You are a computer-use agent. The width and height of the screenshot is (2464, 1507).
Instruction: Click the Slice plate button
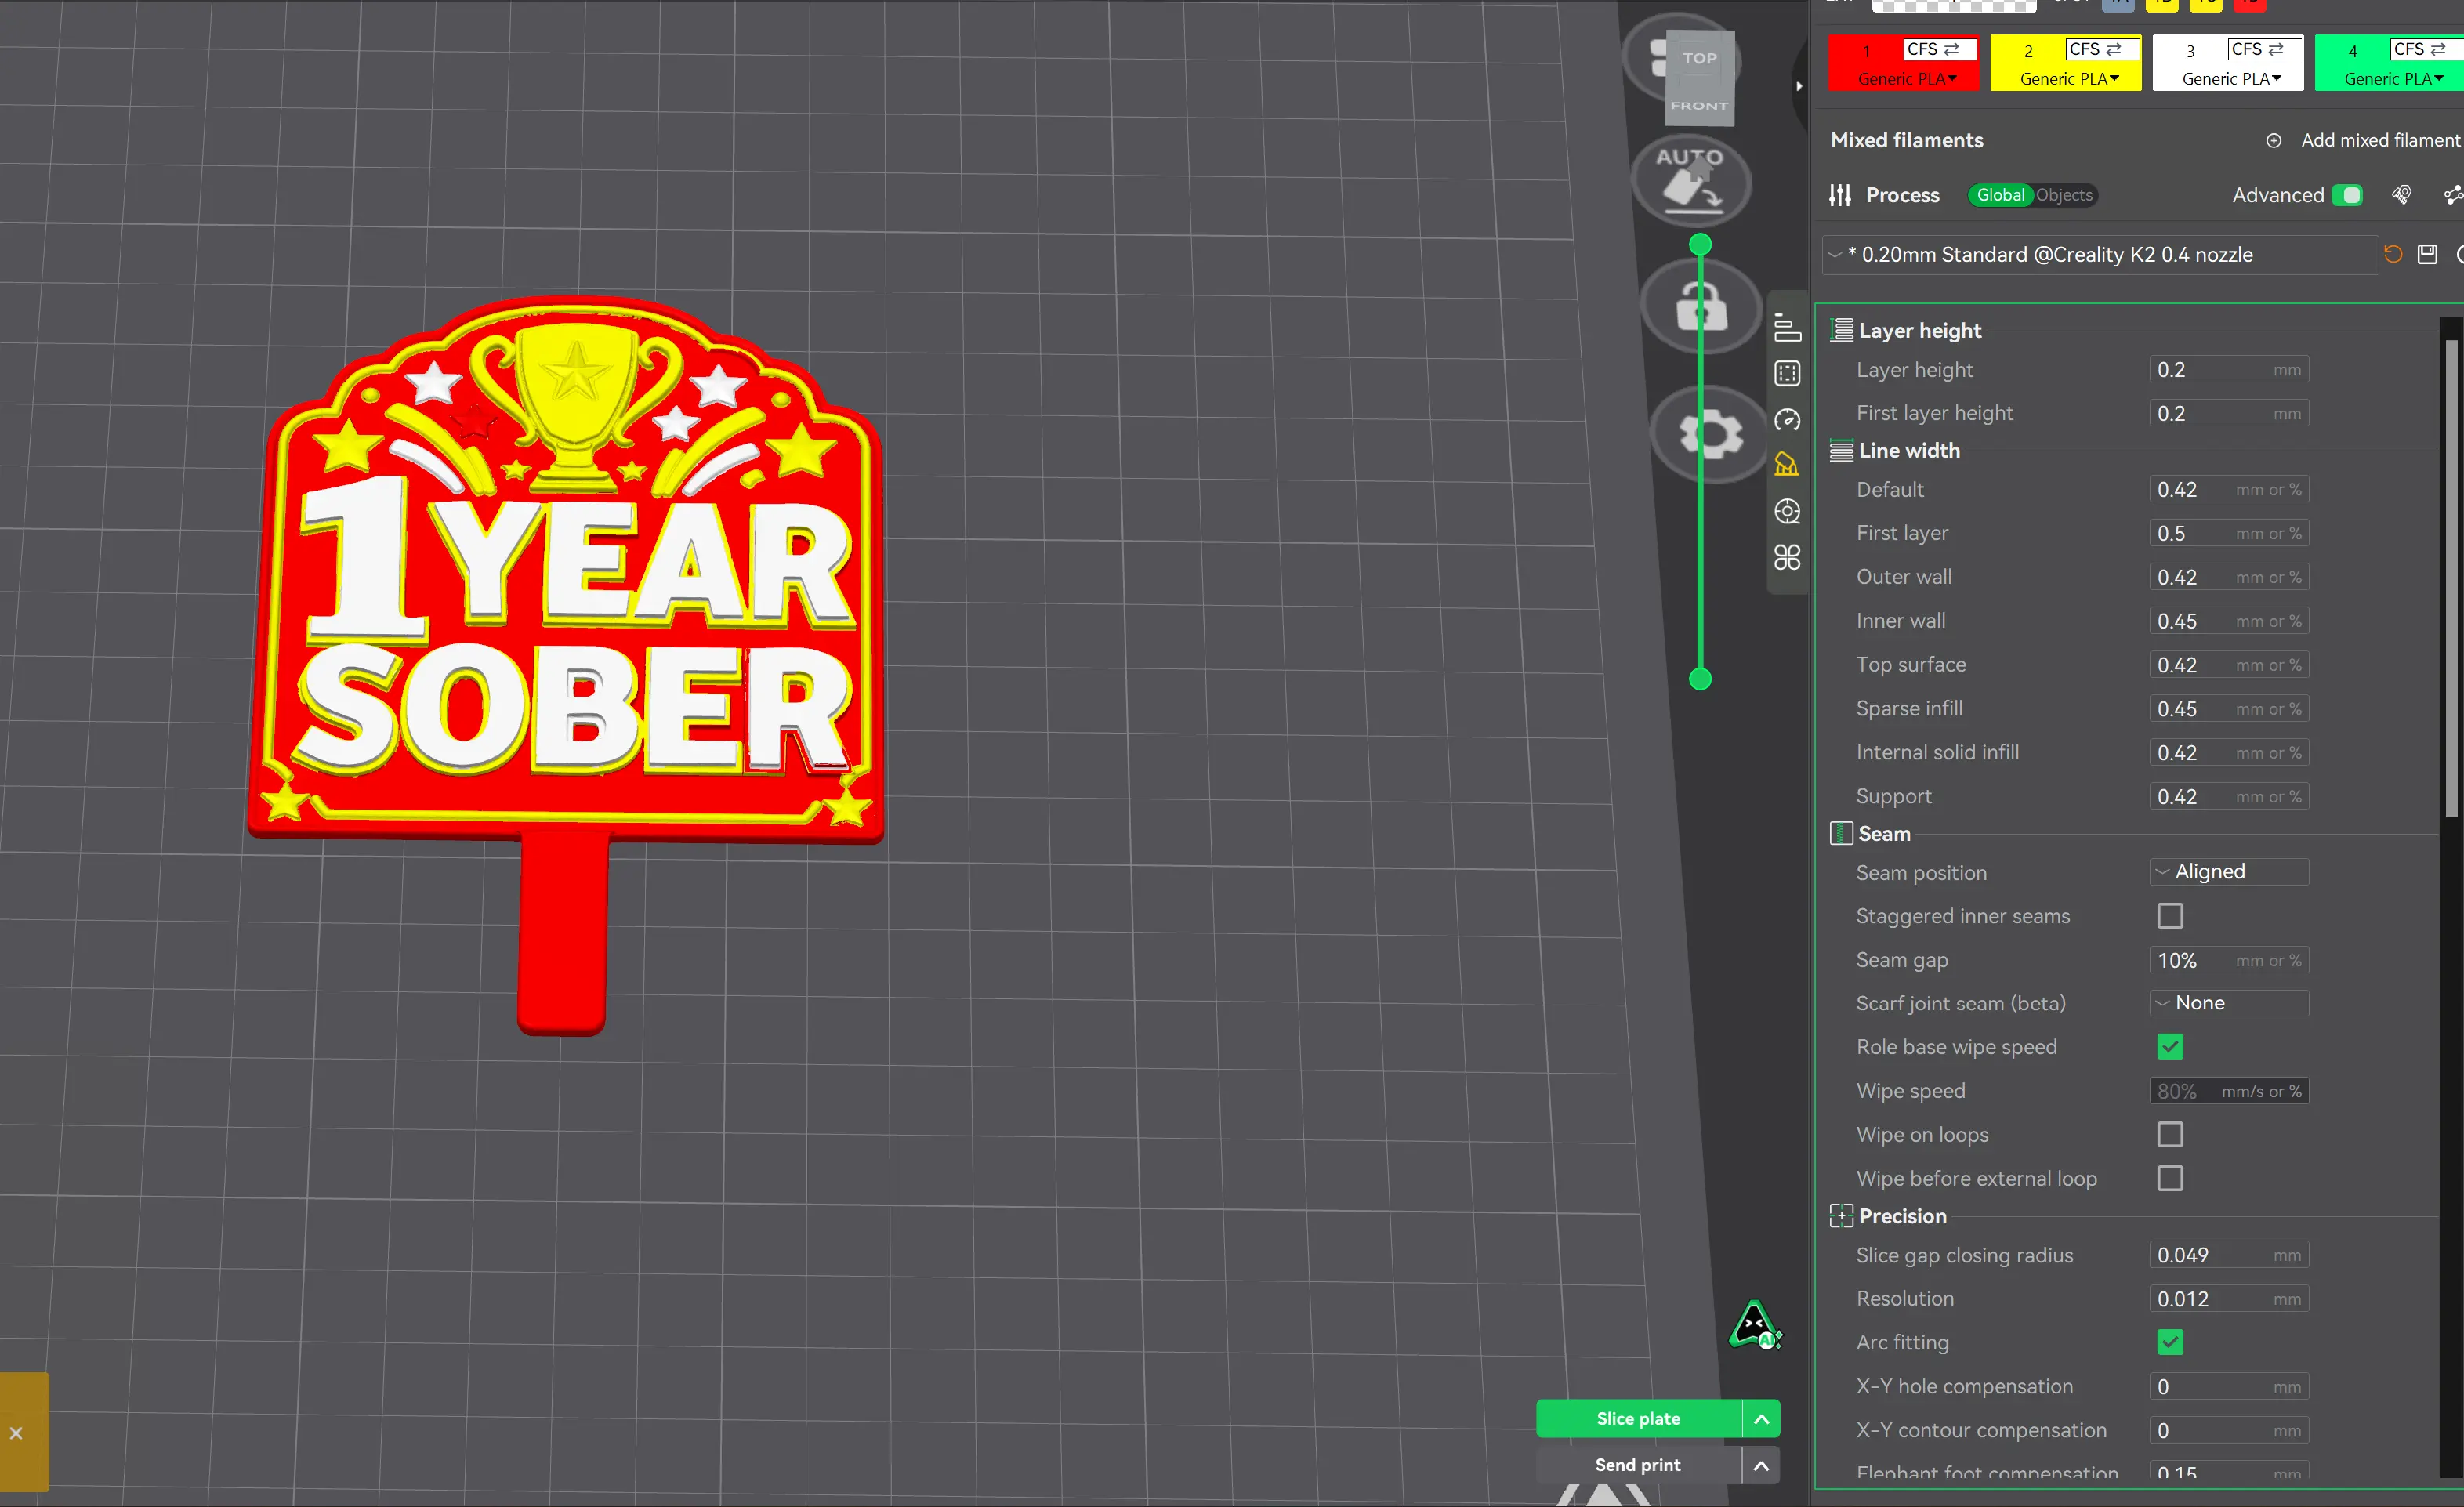tap(1638, 1418)
